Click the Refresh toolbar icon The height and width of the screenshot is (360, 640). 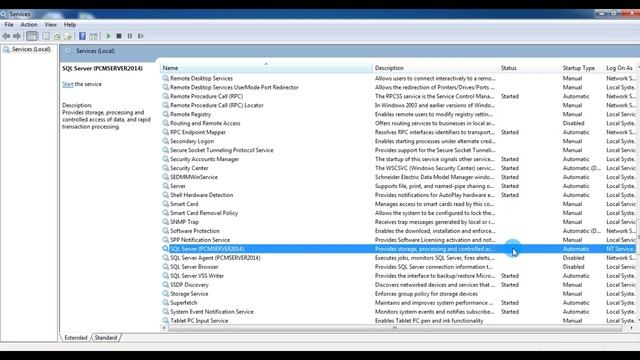tap(57, 36)
